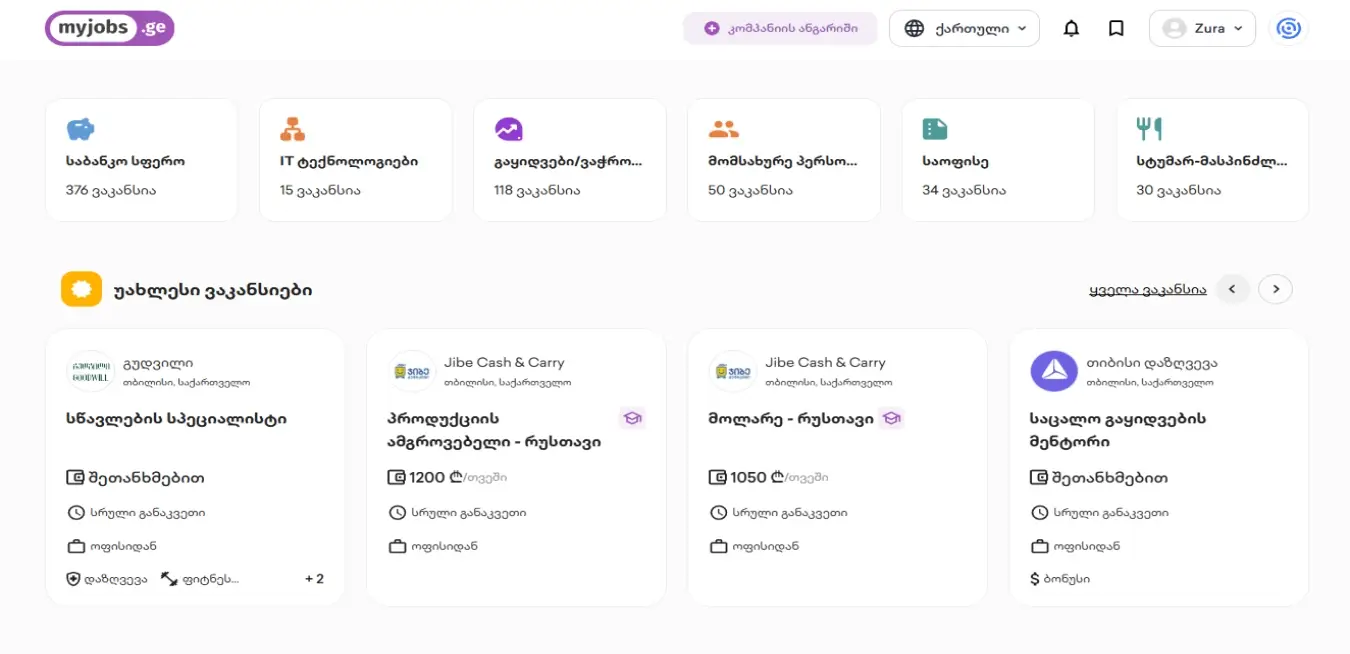Click the Goodwill company logo
The width and height of the screenshot is (1350, 654).
click(x=90, y=371)
